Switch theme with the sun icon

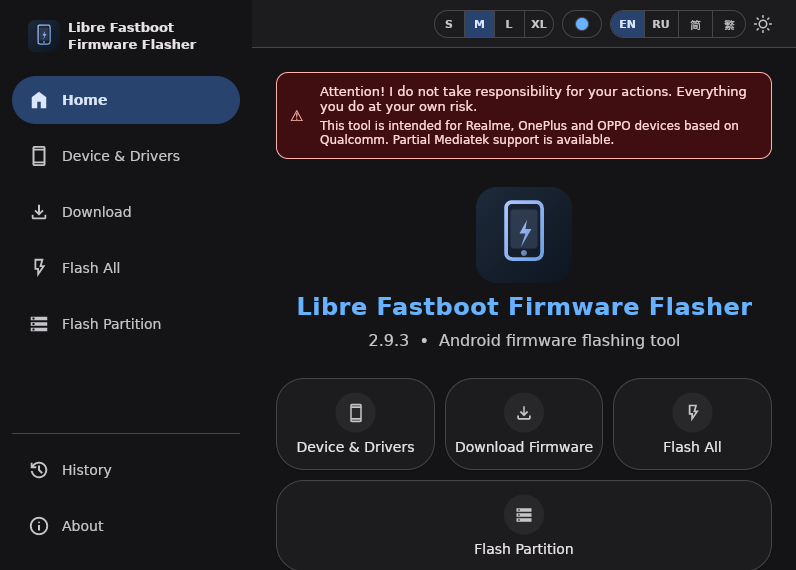coord(762,24)
